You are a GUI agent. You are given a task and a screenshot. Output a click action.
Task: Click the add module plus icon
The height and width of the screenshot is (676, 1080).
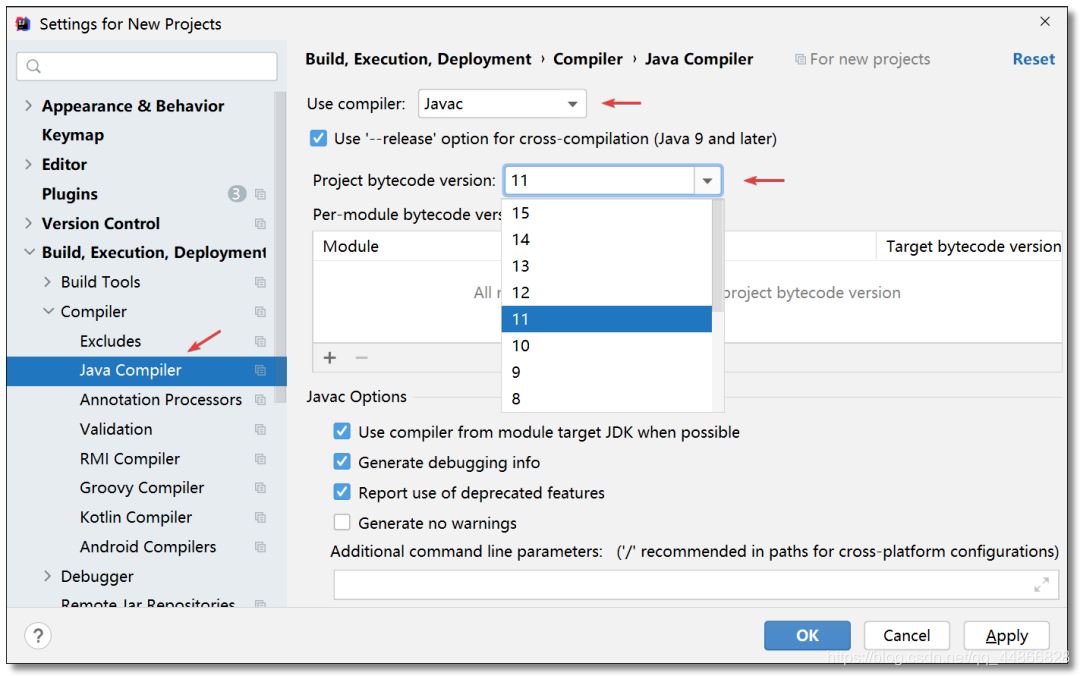pyautogui.click(x=330, y=358)
